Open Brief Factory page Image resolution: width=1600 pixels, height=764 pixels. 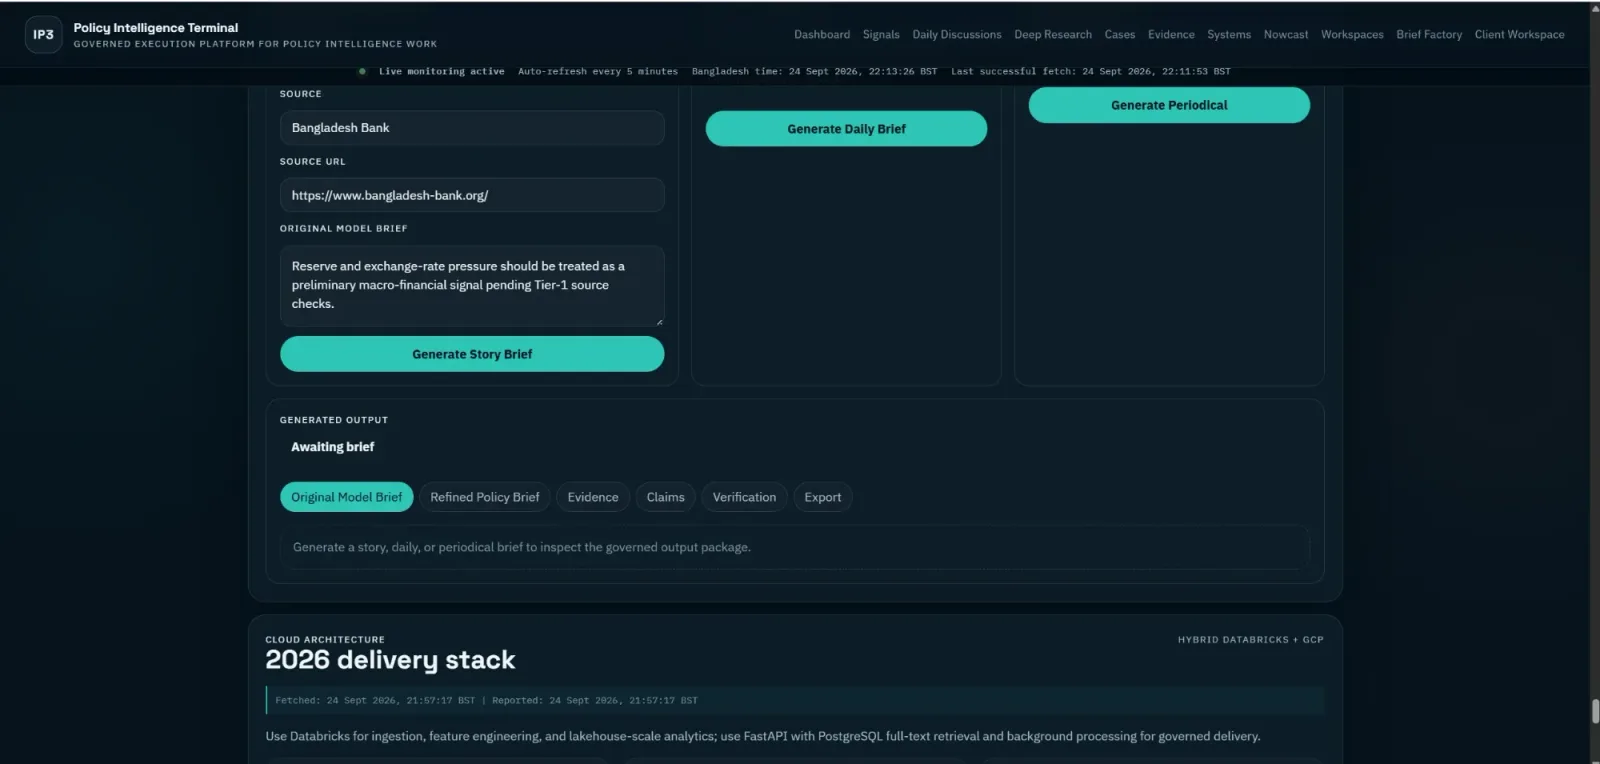click(x=1429, y=35)
